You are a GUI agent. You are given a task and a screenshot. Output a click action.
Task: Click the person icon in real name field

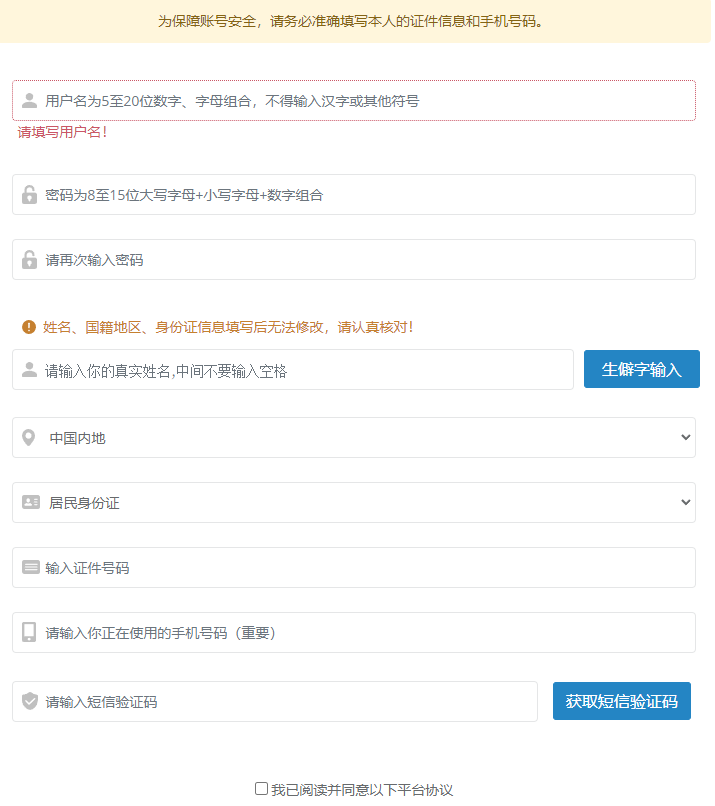(29, 370)
